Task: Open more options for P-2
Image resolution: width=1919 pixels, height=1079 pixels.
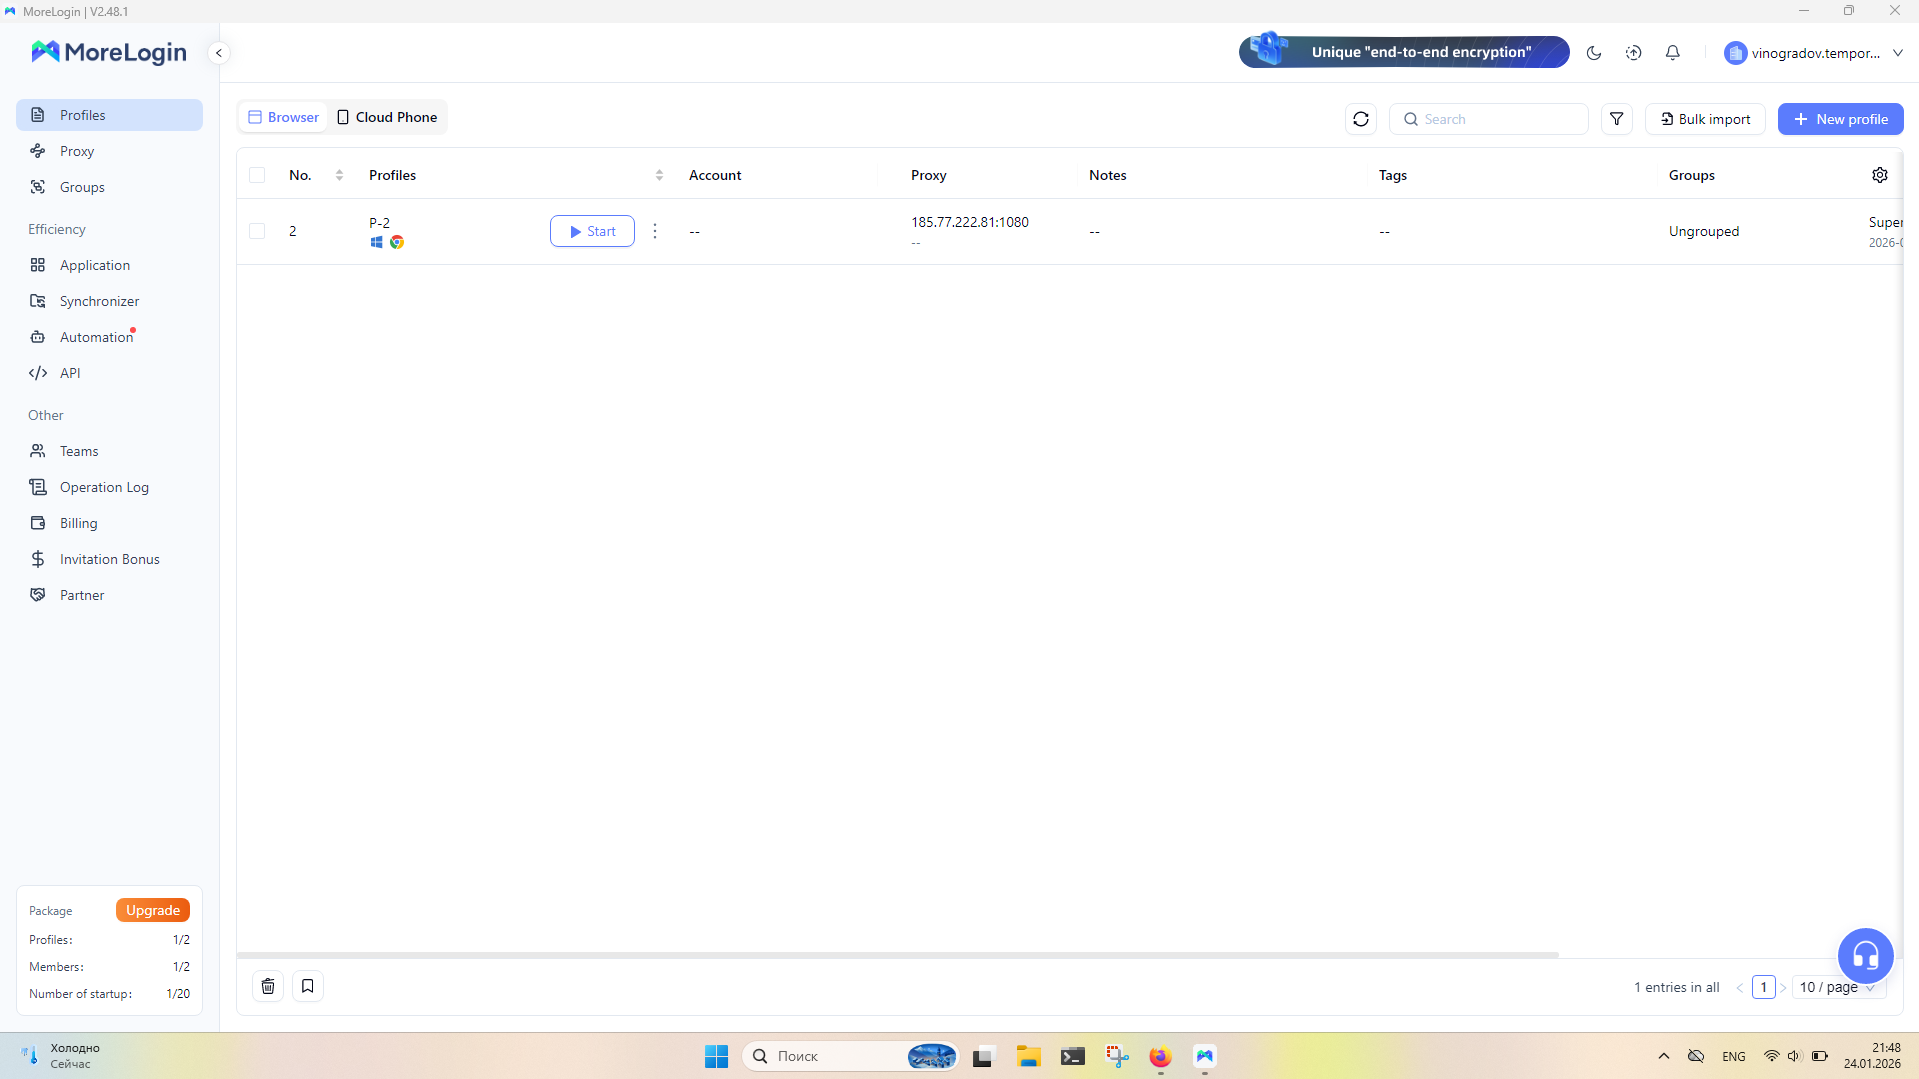Action: coord(655,231)
